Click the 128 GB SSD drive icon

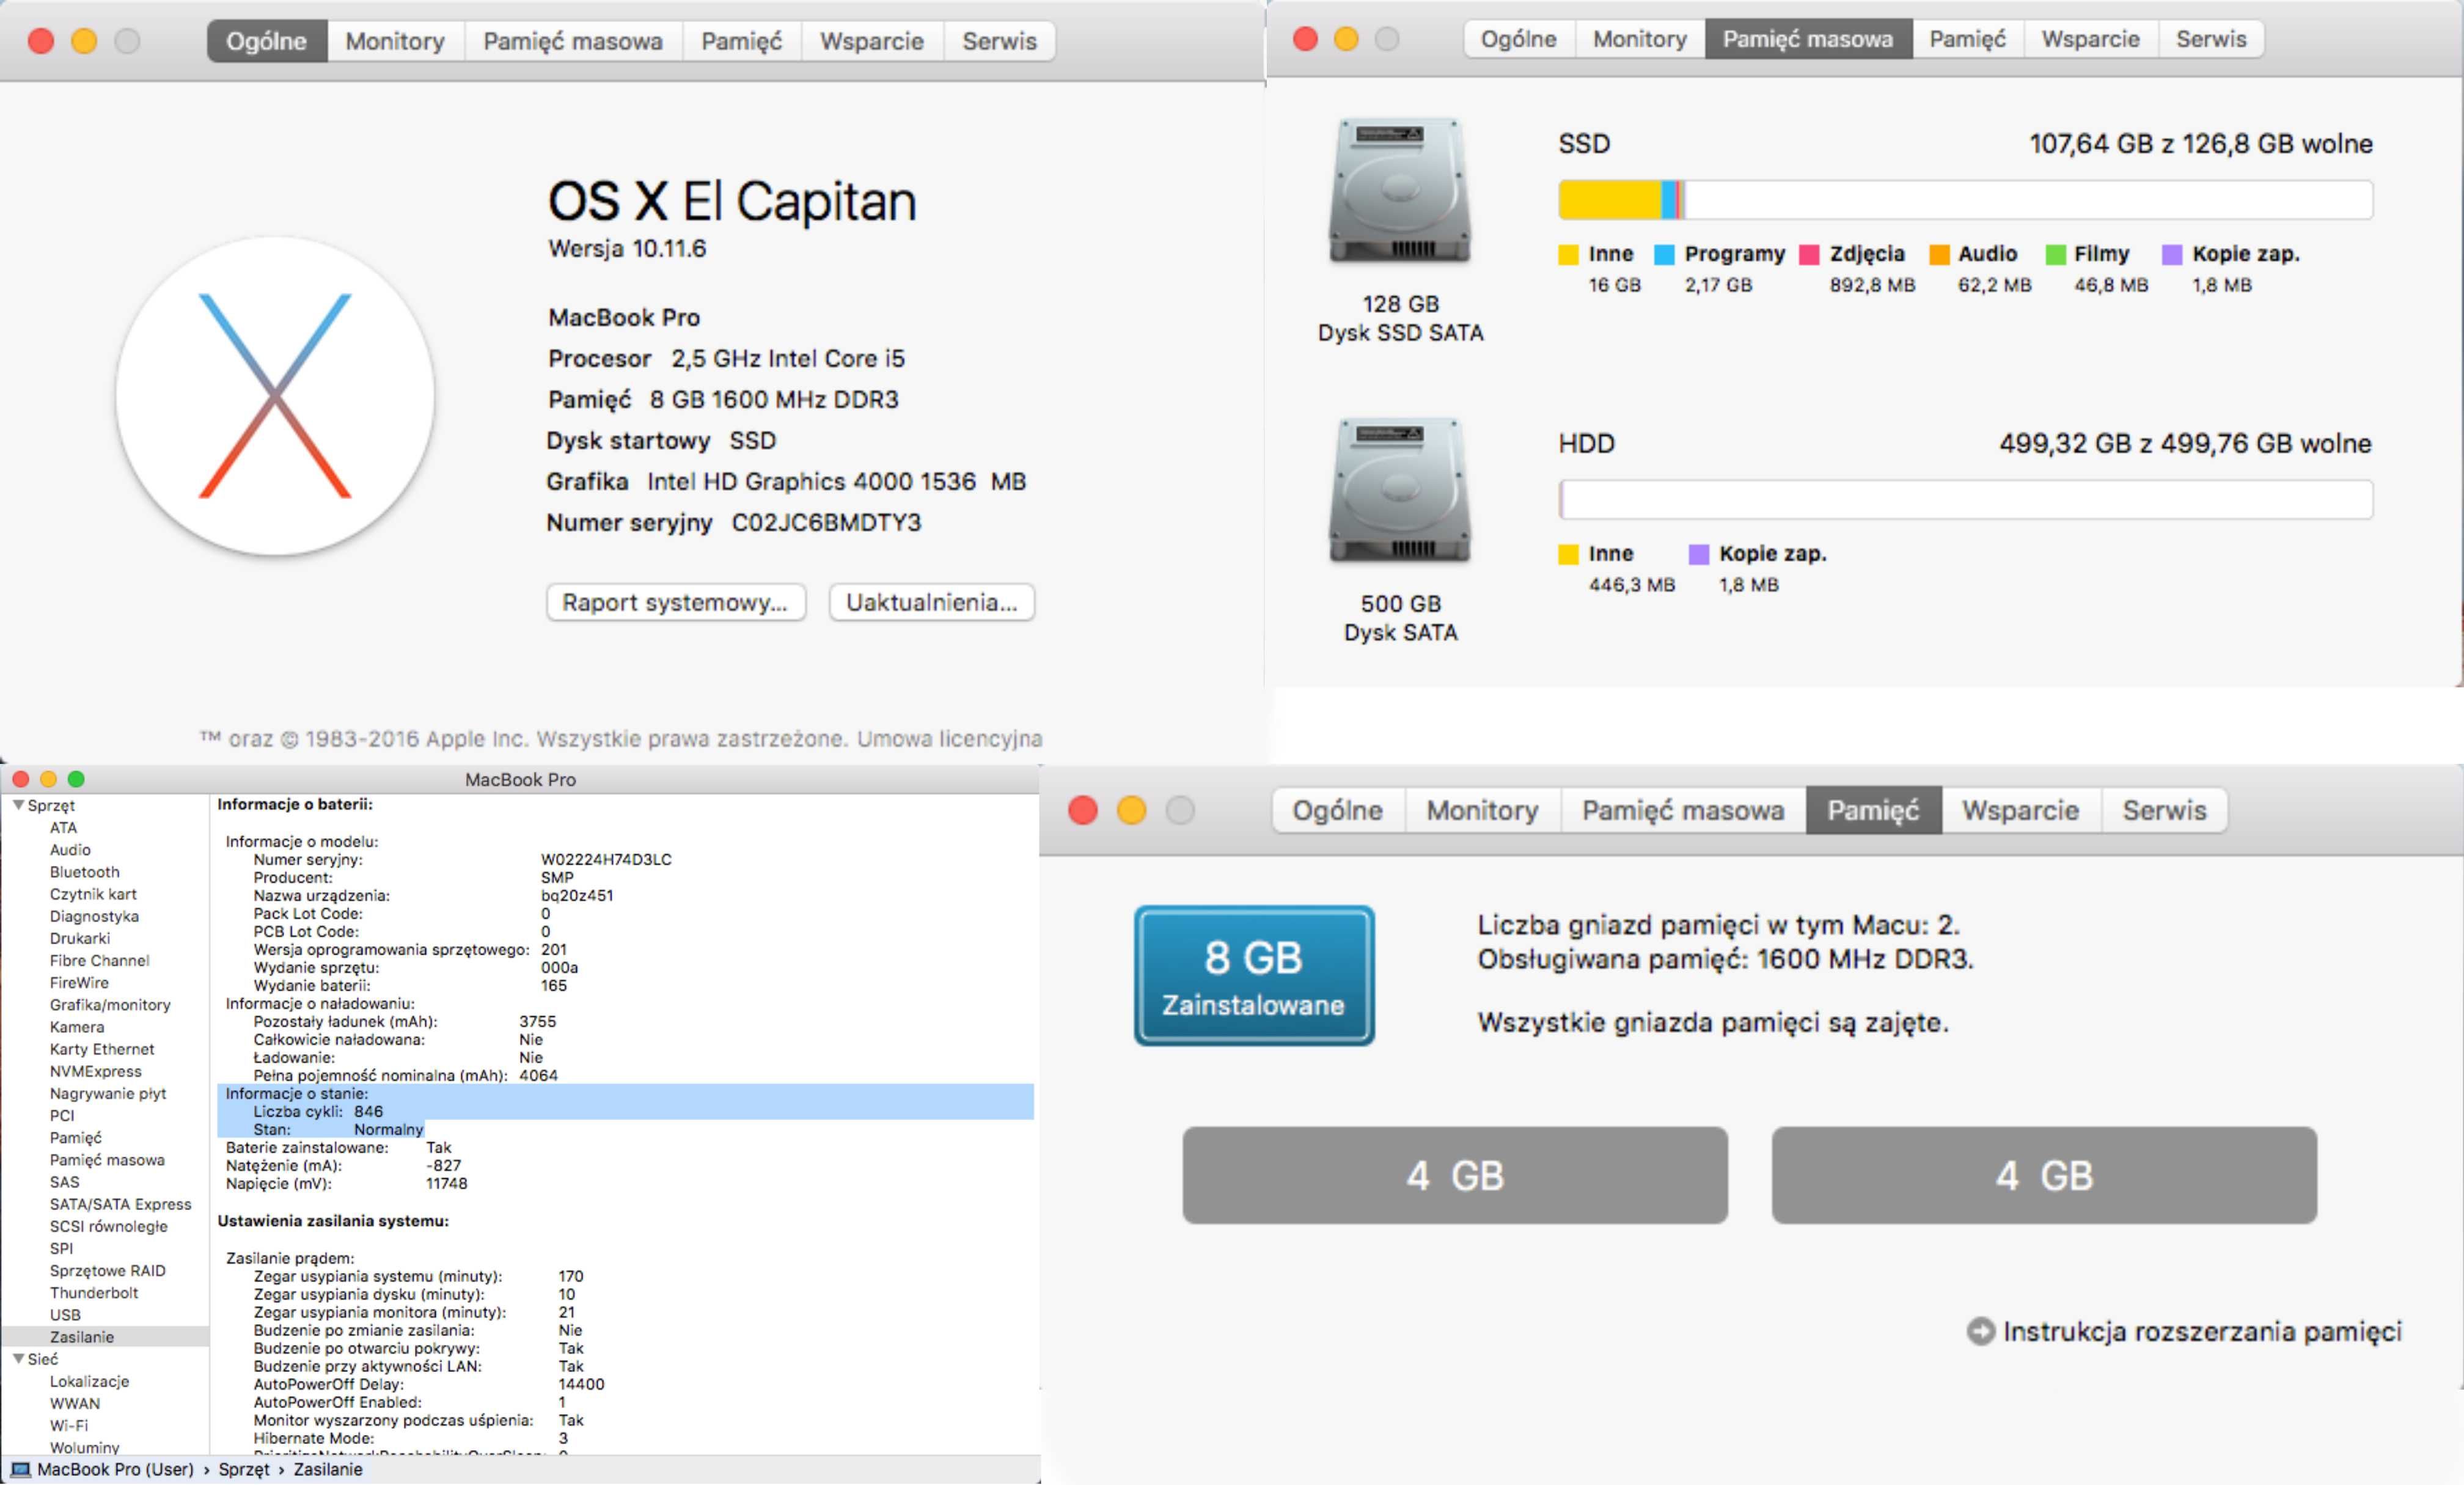[x=1399, y=190]
